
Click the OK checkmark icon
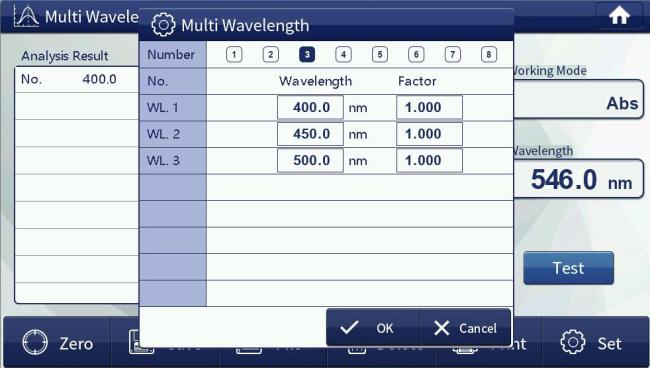pyautogui.click(x=349, y=328)
